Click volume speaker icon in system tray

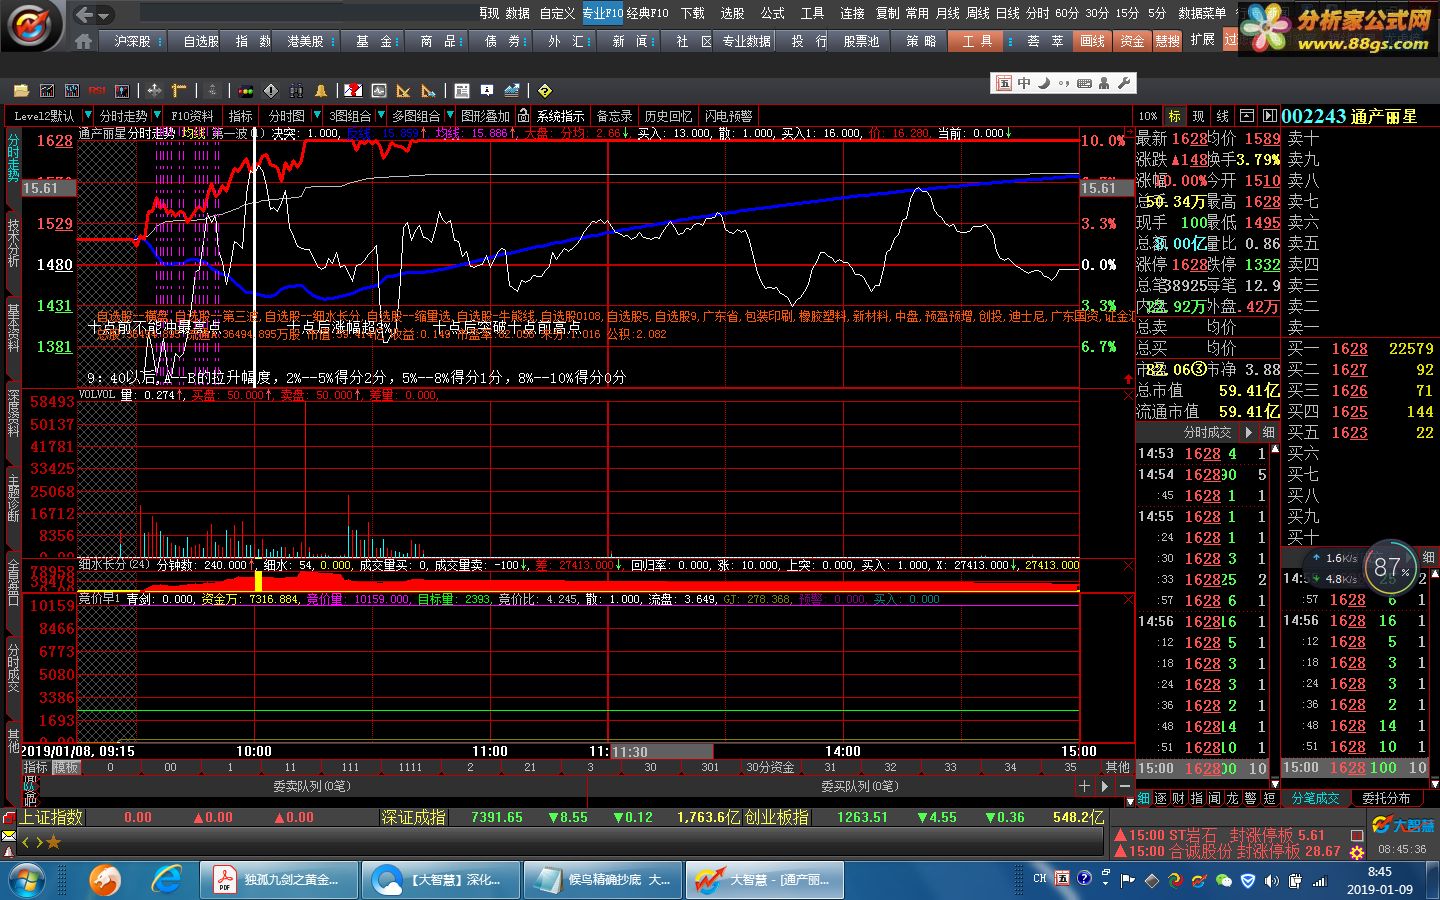(1271, 880)
